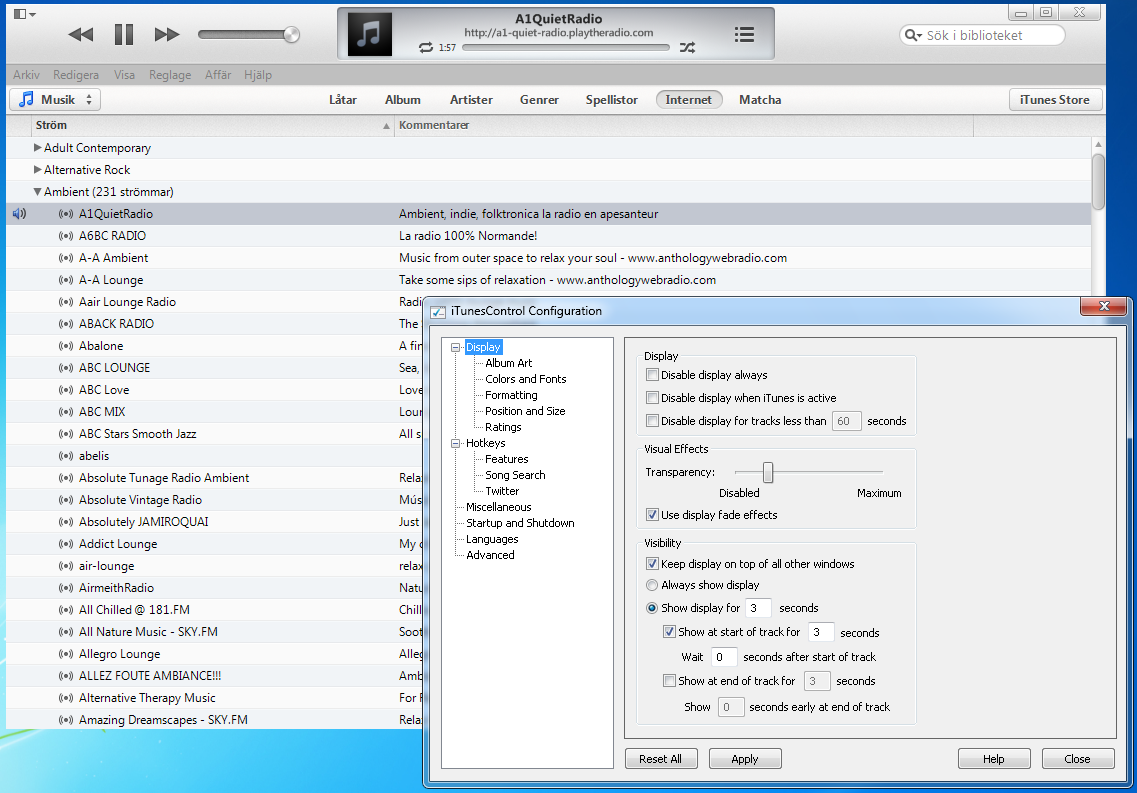
Task: Select the ABC MIX stream icon
Action: (66, 412)
